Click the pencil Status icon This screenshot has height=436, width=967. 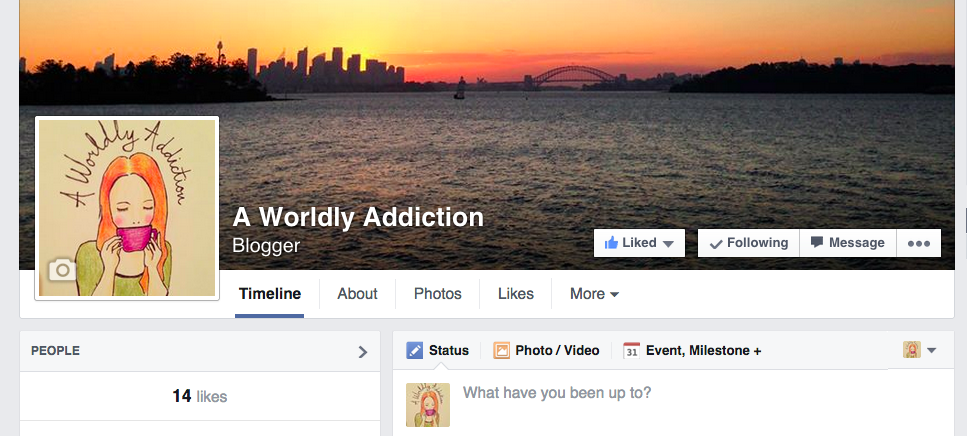click(x=414, y=351)
